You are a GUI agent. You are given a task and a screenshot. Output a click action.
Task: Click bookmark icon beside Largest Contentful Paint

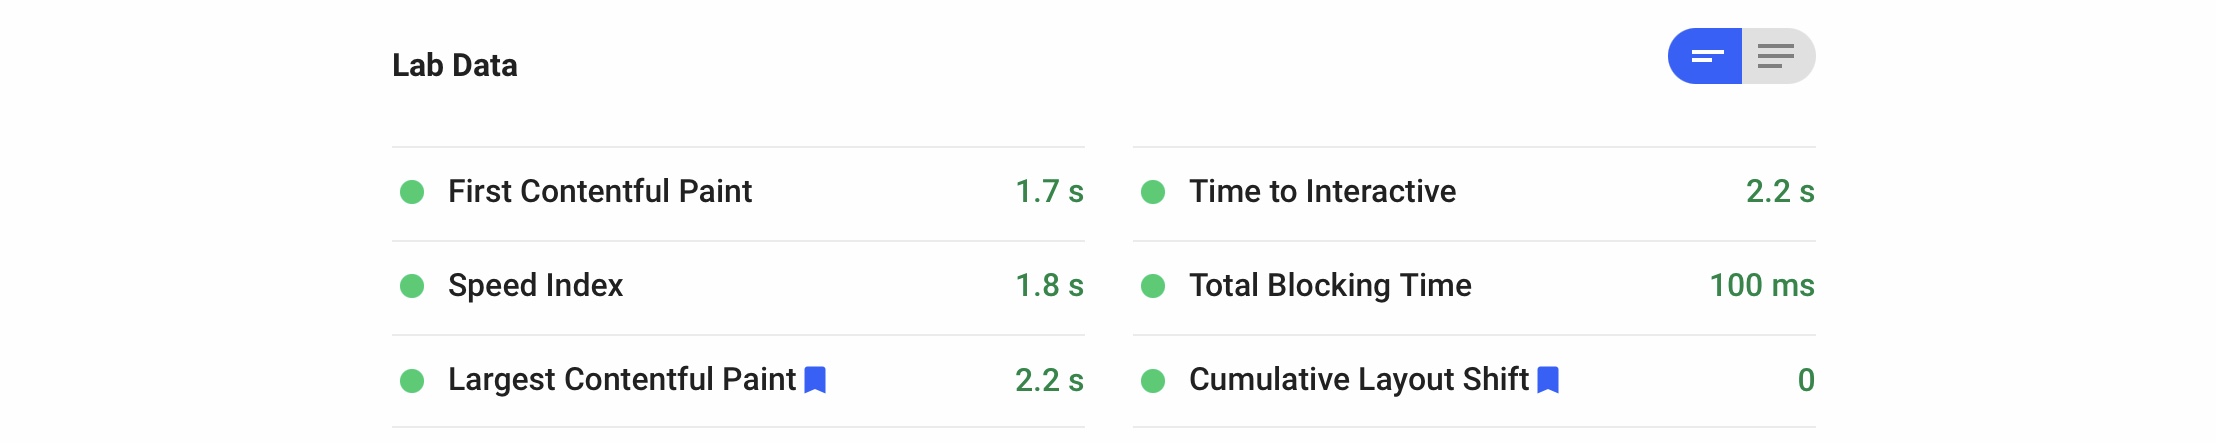[815, 380]
